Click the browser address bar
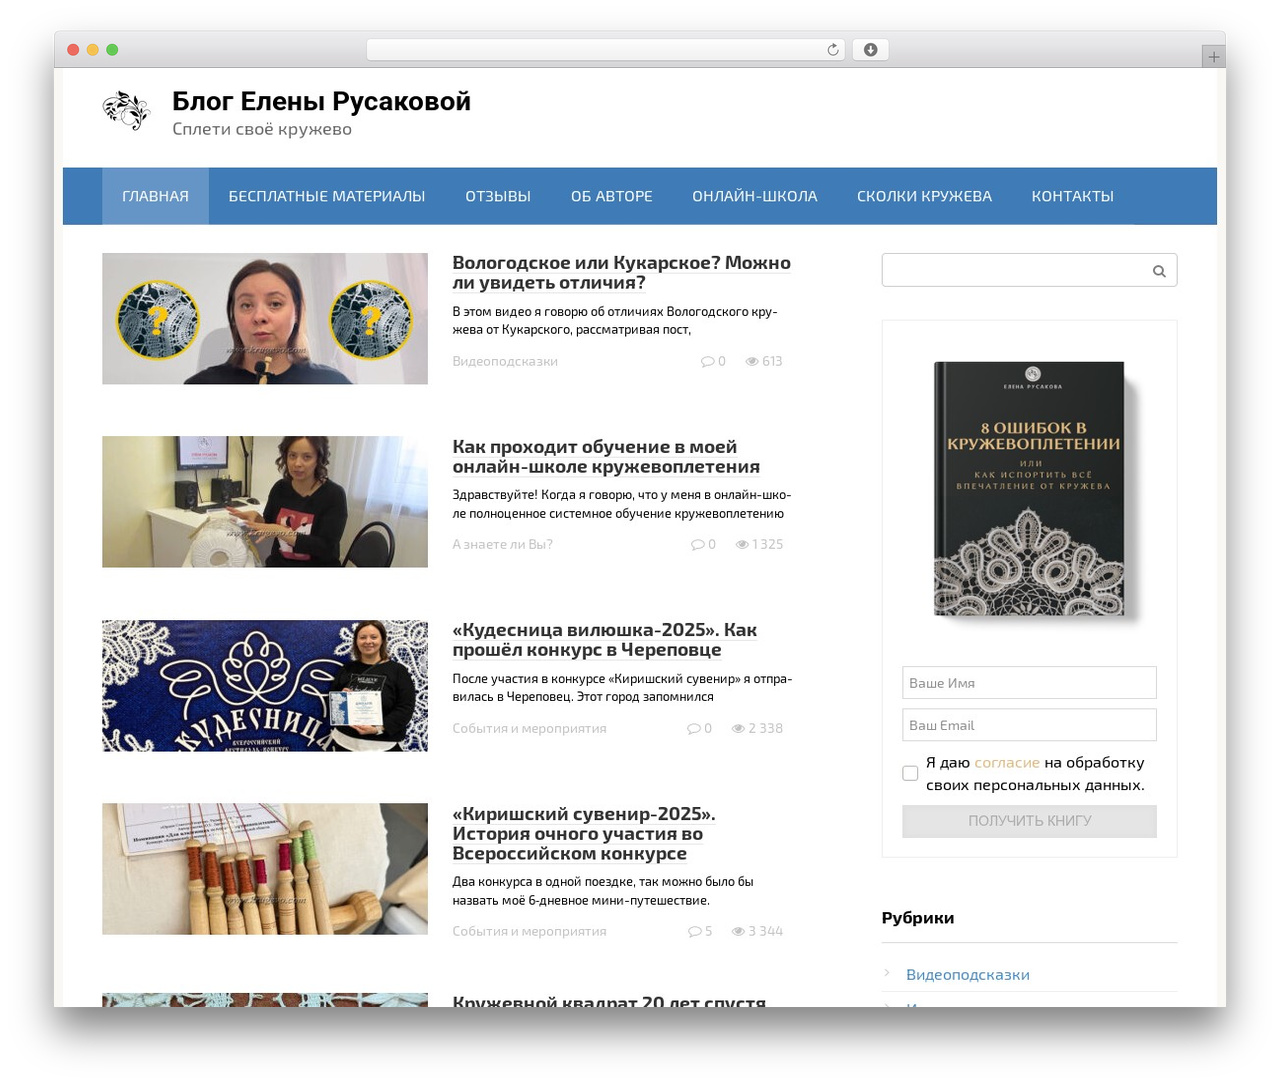This screenshot has width=1280, height=1084. [x=606, y=50]
